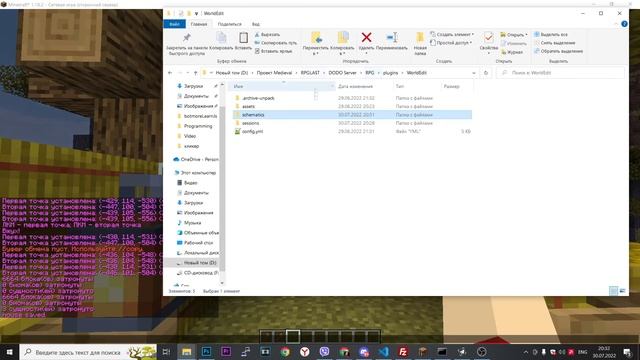Click DODO Server in the address breadcrumb
The height and width of the screenshot is (360, 640).
[x=342, y=73]
